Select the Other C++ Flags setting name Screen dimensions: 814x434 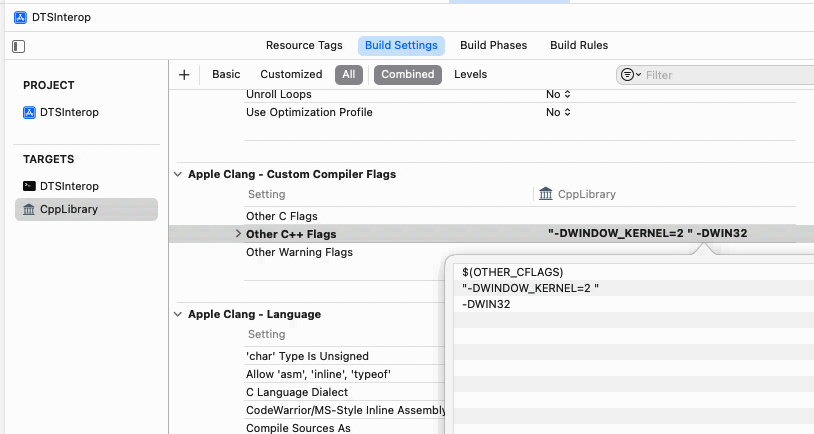(291, 234)
